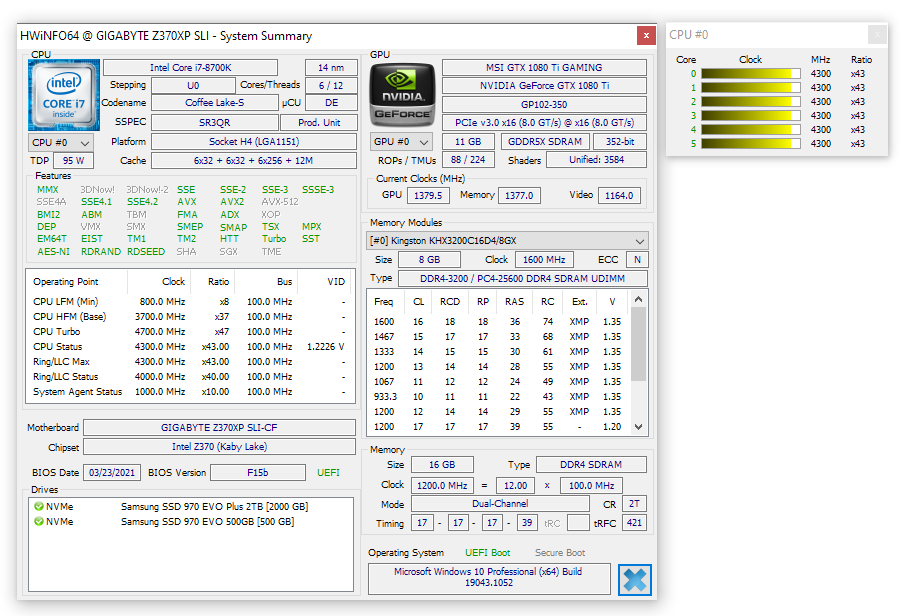905x616 pixels.
Task: Click the AES-NI feature label
Action: [54, 252]
